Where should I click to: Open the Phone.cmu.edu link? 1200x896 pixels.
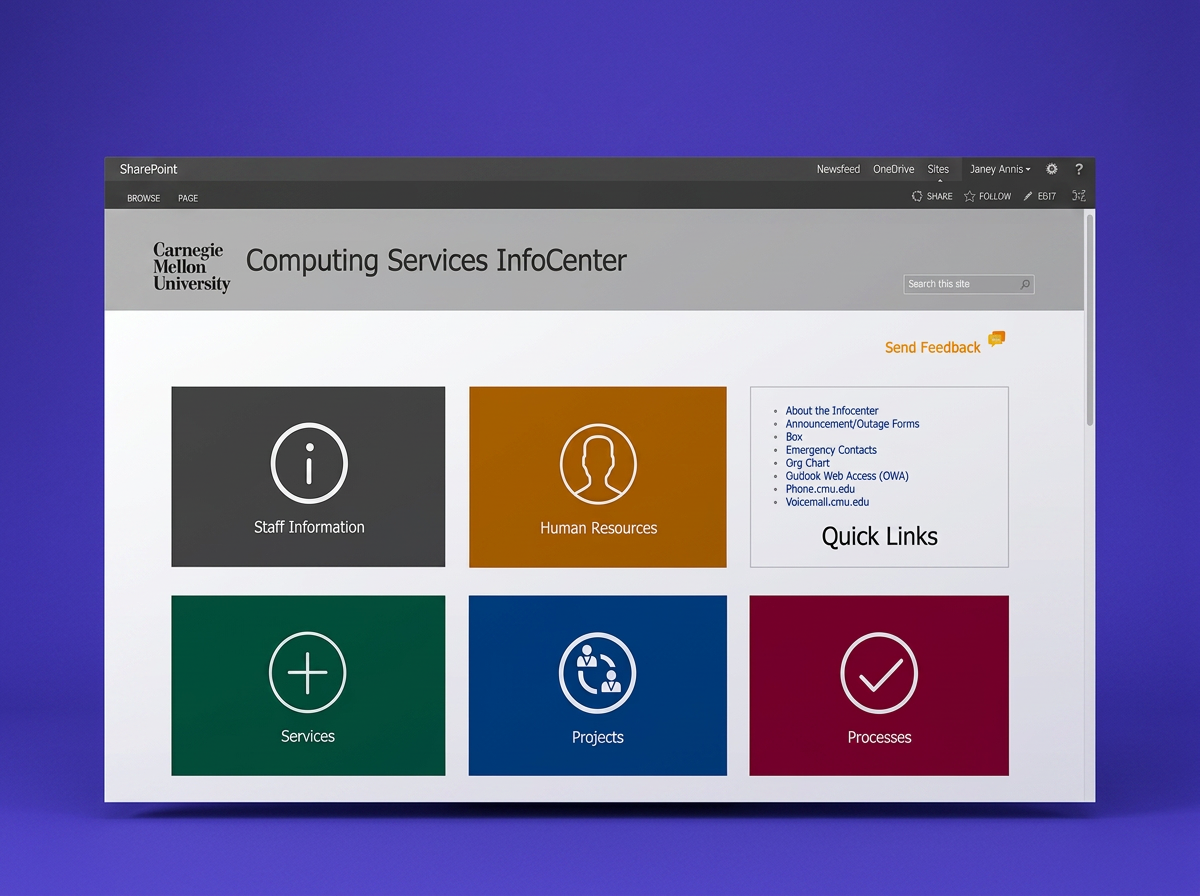pyautogui.click(x=820, y=489)
